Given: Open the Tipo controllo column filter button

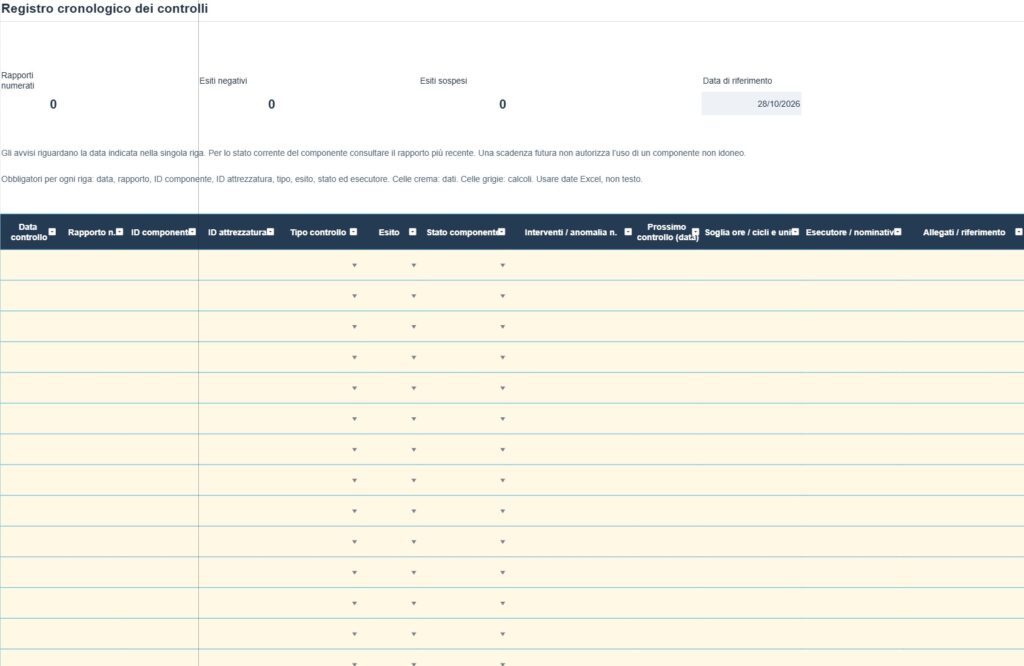Looking at the screenshot, I should [x=353, y=232].
